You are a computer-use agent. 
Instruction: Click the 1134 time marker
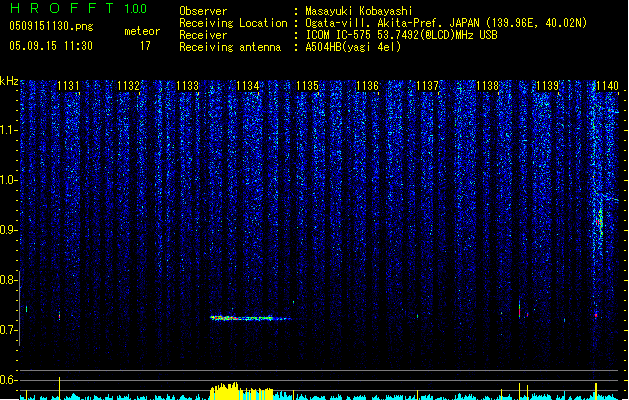pyautogui.click(x=248, y=86)
